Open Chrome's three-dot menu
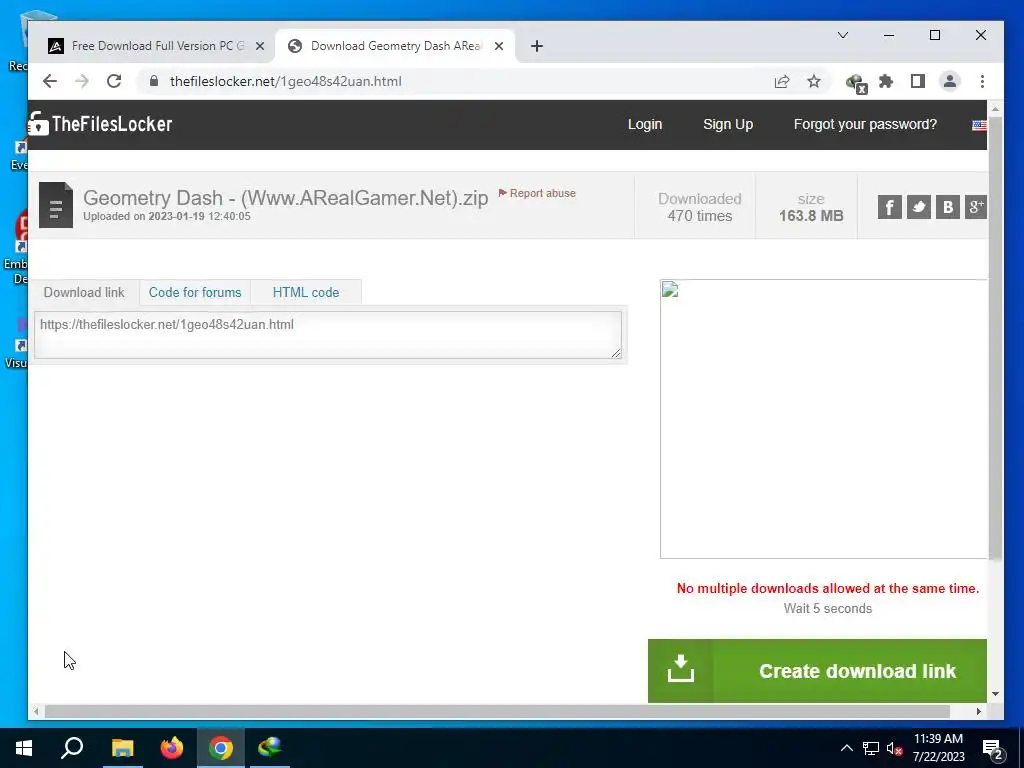 tap(982, 81)
